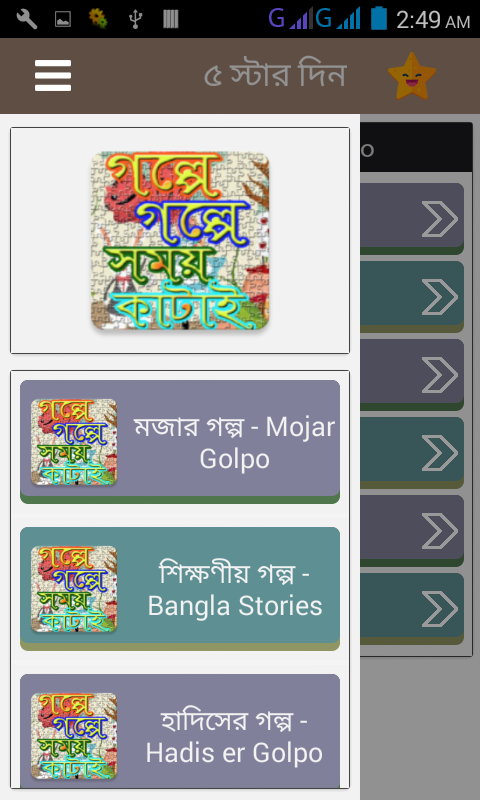Tap the USB icon in status bar
This screenshot has width=480, height=800.
coord(135,19)
